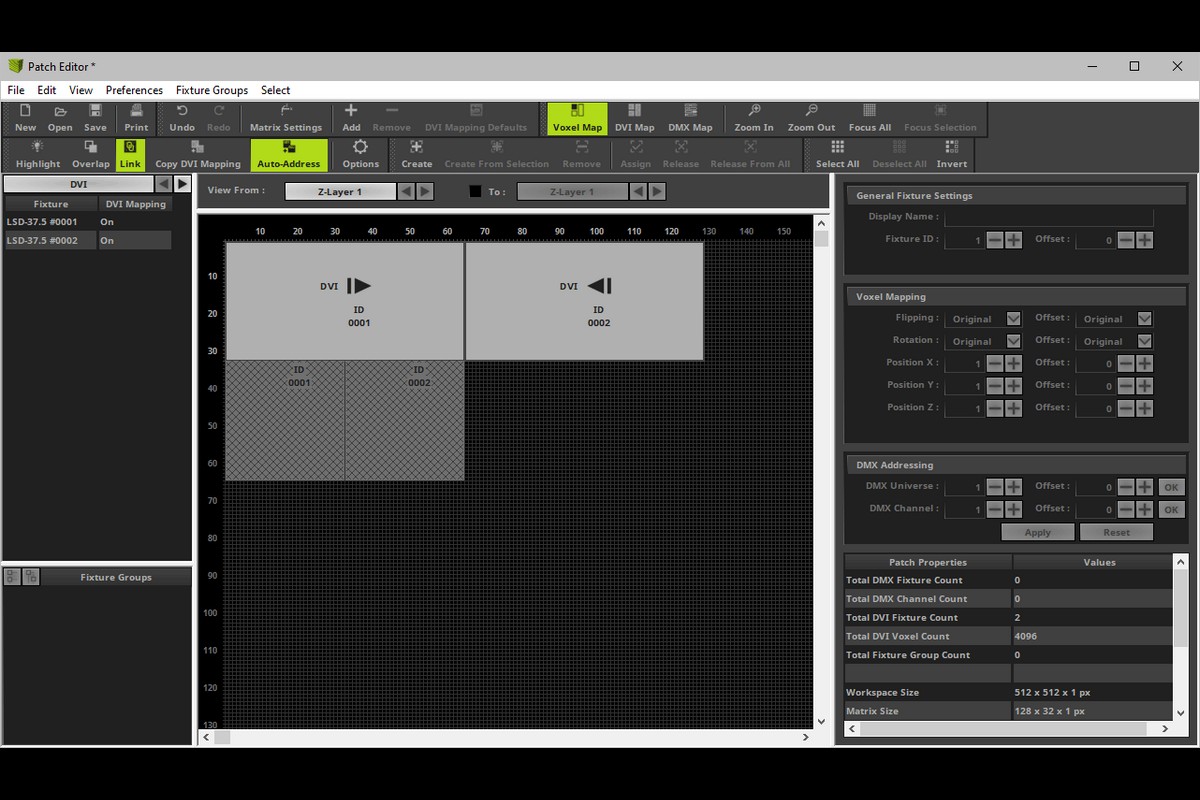The width and height of the screenshot is (1200, 800).
Task: Click the Apply button in DMX Addressing
Action: pyautogui.click(x=1037, y=532)
